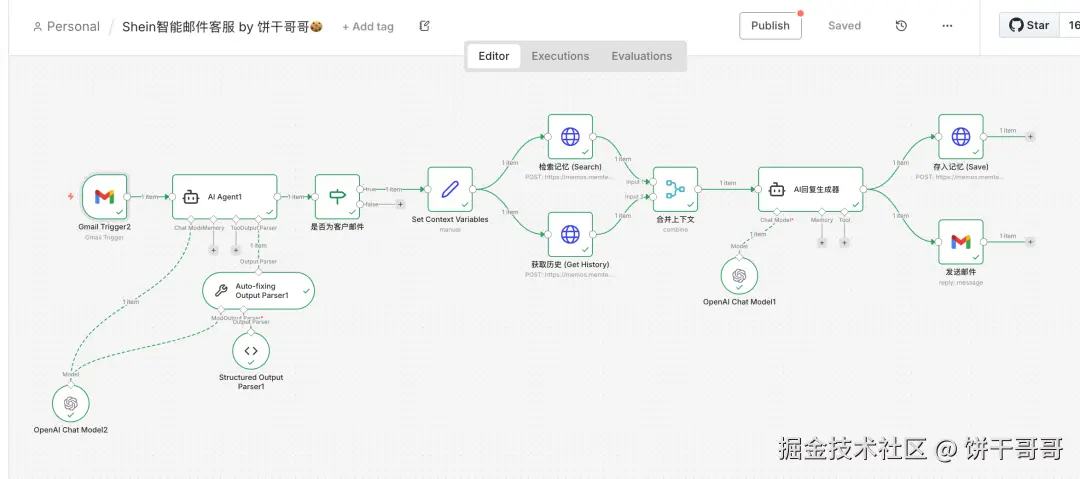Click the Saved status text
1080x479 pixels.
coord(844,26)
